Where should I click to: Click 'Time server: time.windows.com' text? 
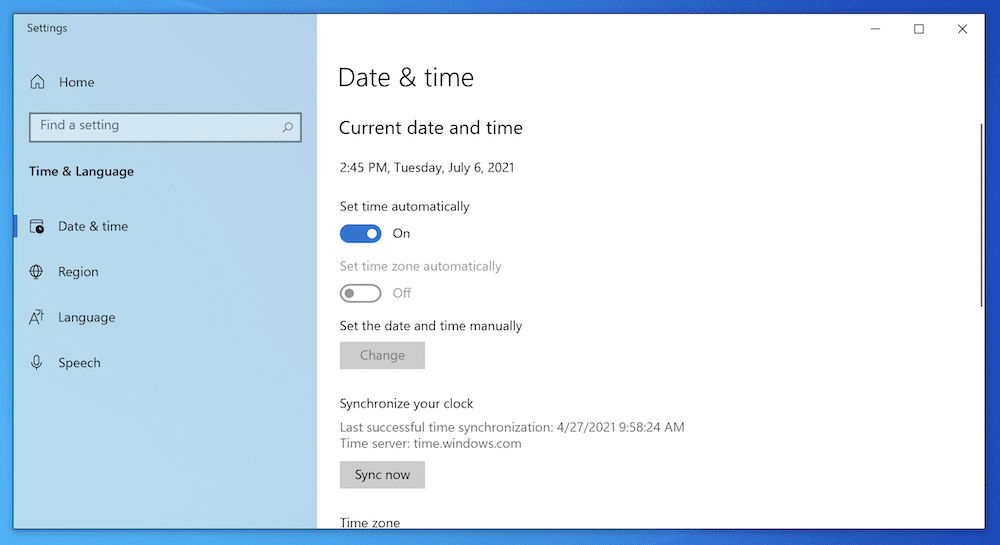click(x=430, y=444)
